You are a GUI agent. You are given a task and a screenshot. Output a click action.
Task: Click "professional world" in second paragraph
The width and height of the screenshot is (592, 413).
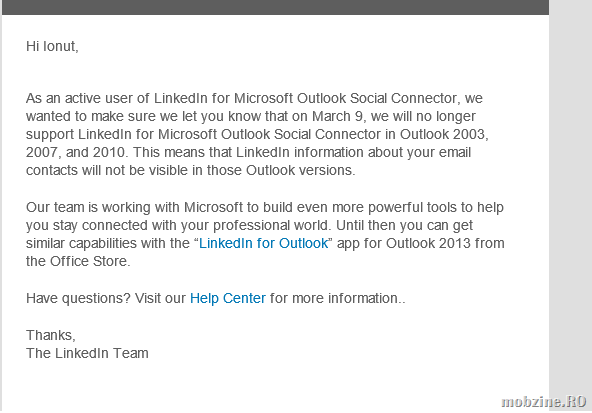[272, 225]
